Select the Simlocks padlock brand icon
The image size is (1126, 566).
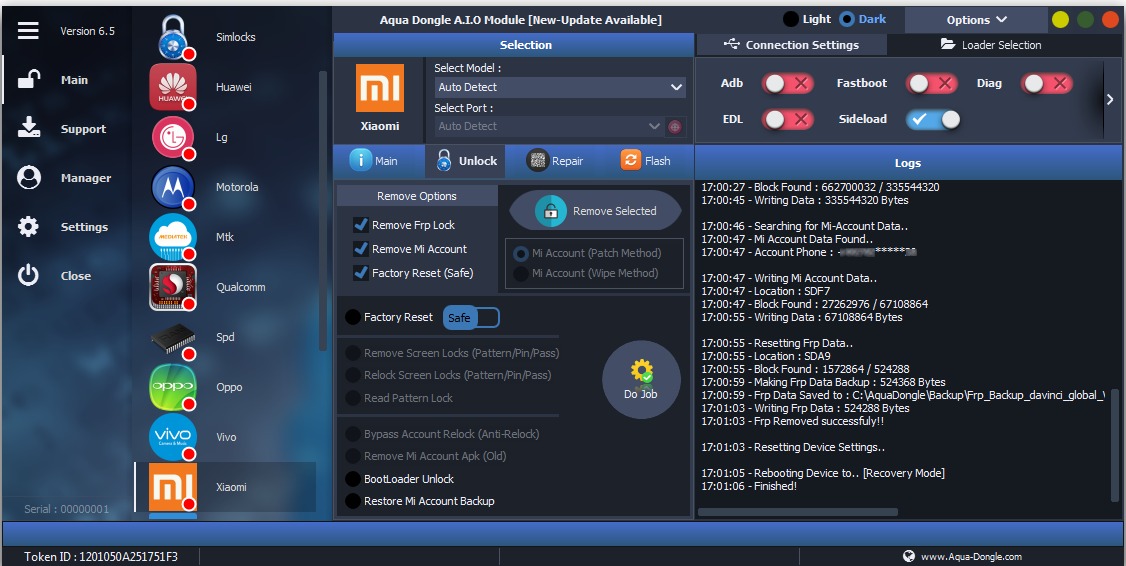coord(173,37)
